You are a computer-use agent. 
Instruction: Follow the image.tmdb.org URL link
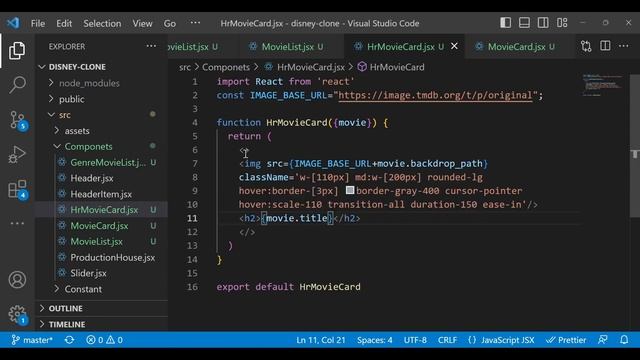coord(436,96)
